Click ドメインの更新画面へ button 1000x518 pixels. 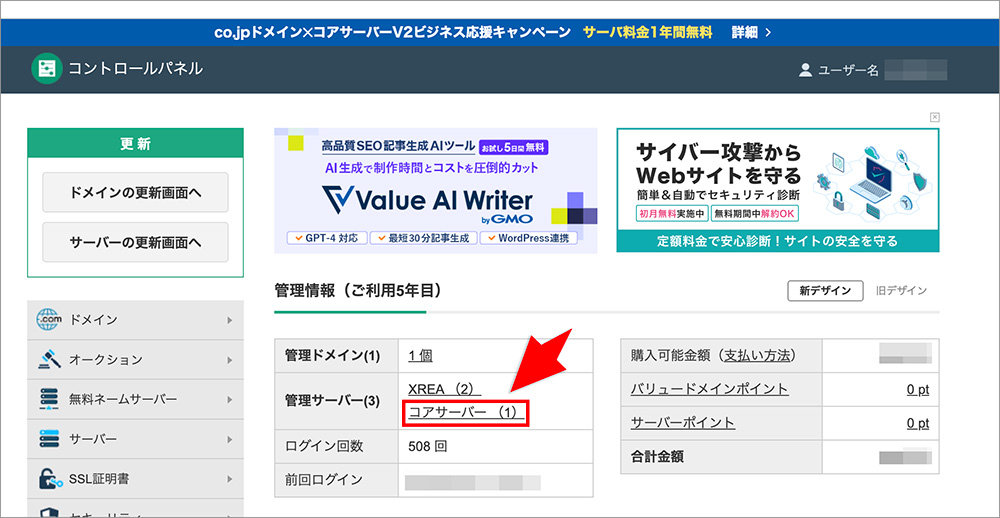coord(135,192)
